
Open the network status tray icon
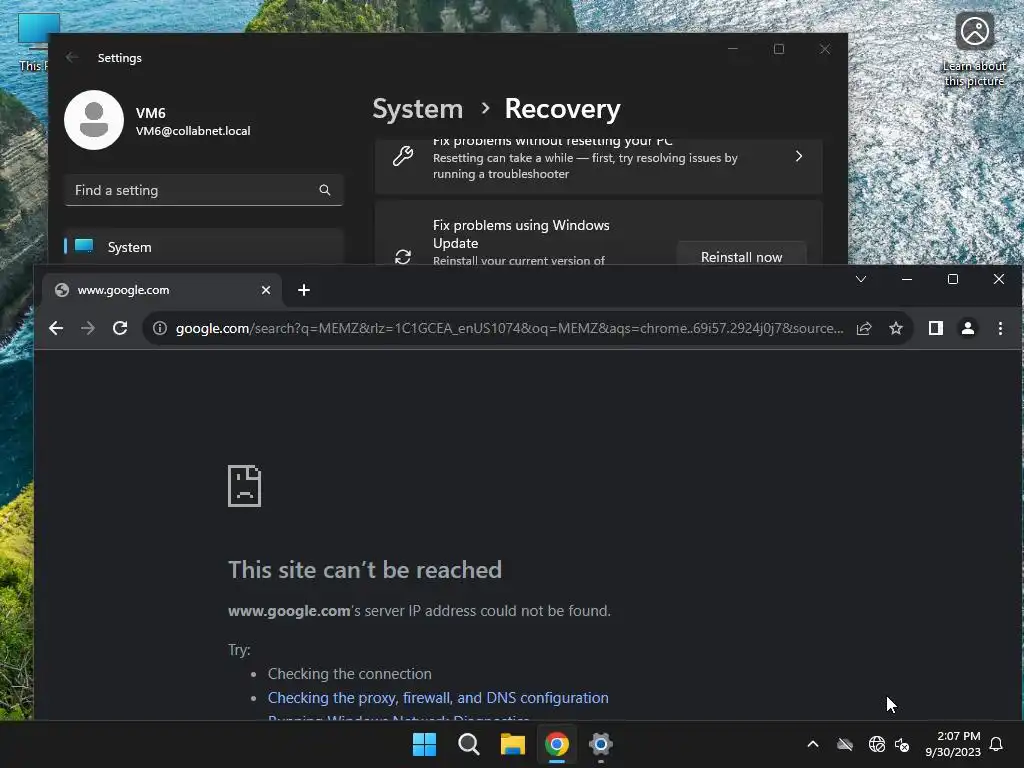(876, 744)
